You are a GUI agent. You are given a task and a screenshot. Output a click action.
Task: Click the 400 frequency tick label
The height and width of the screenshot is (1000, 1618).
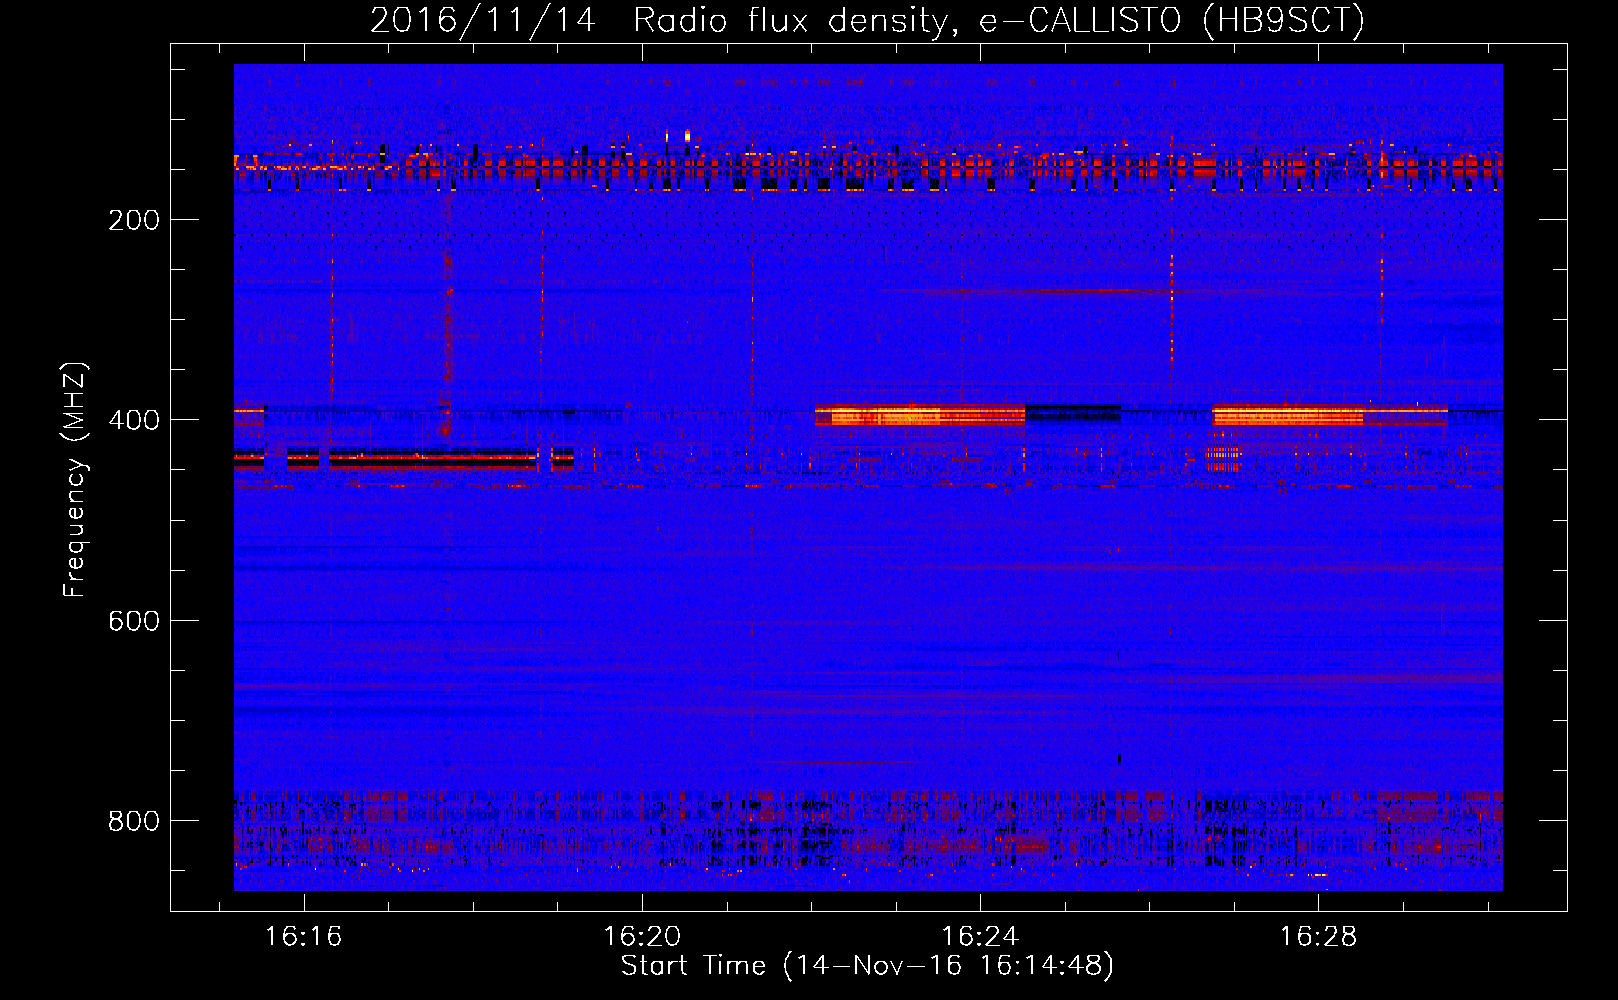(x=134, y=420)
